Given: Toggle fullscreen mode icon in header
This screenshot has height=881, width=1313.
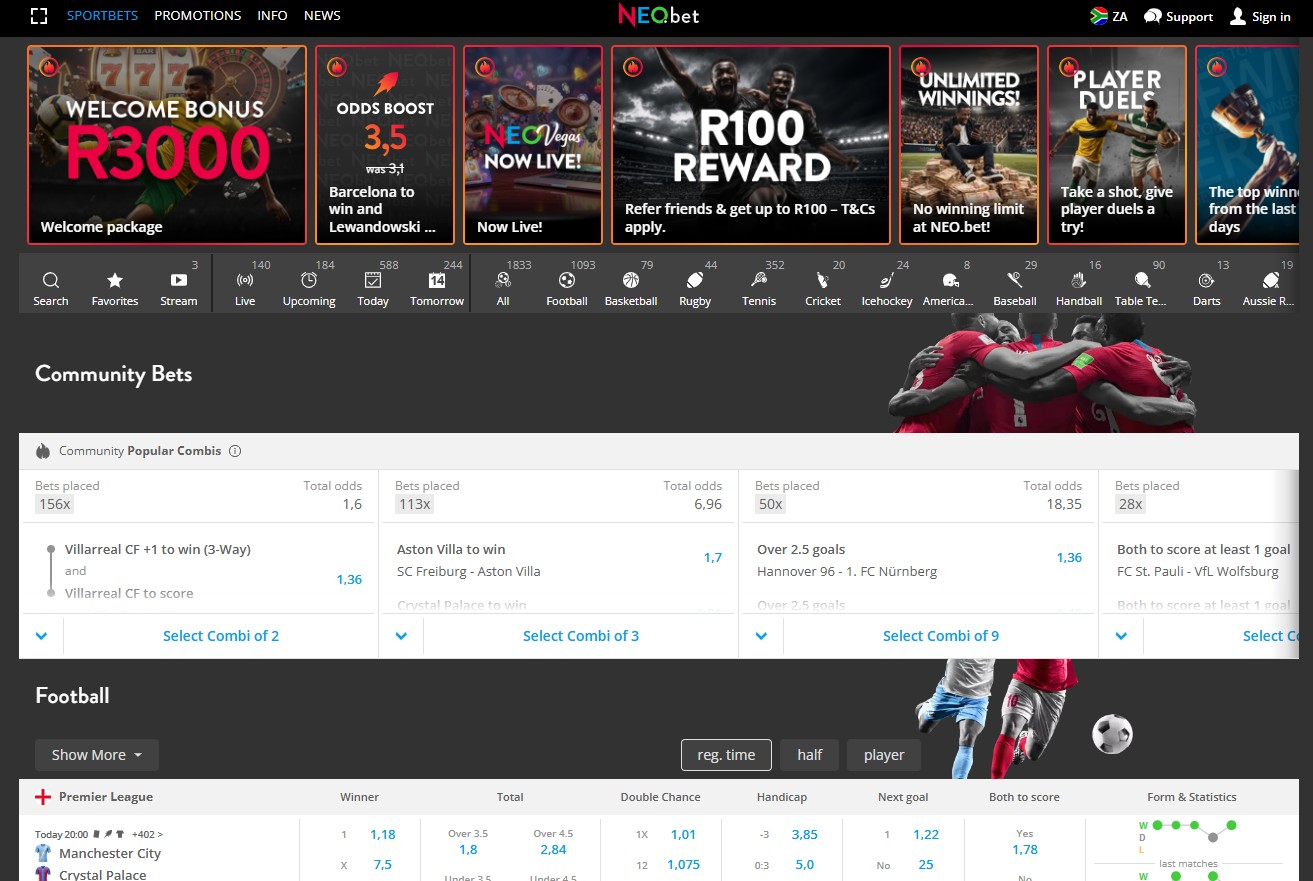Looking at the screenshot, I should pos(39,16).
